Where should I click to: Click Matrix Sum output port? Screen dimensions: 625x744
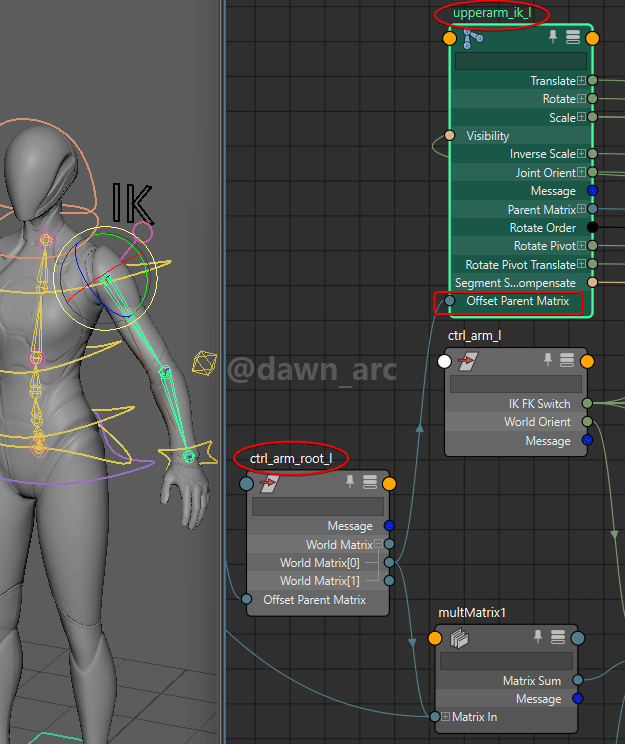(x=578, y=680)
